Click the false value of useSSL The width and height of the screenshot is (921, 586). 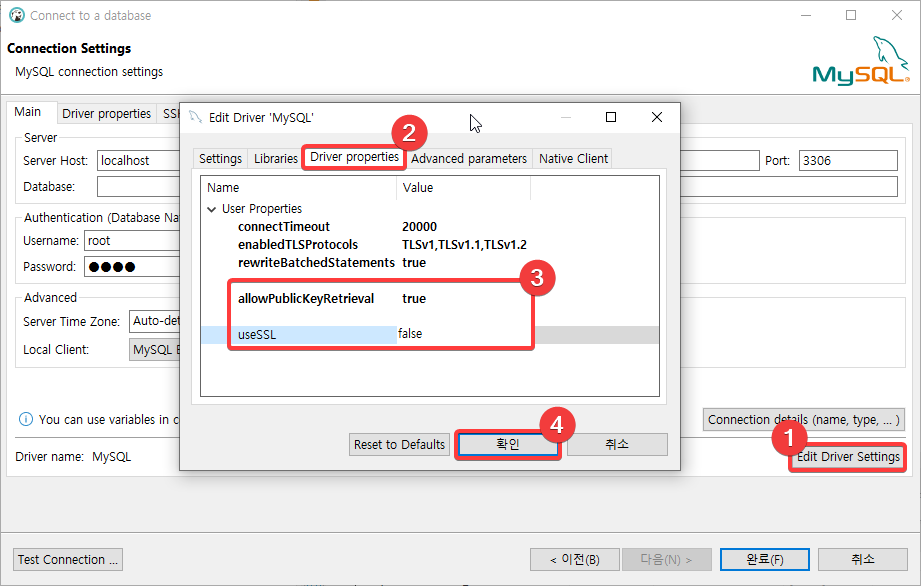pos(410,334)
